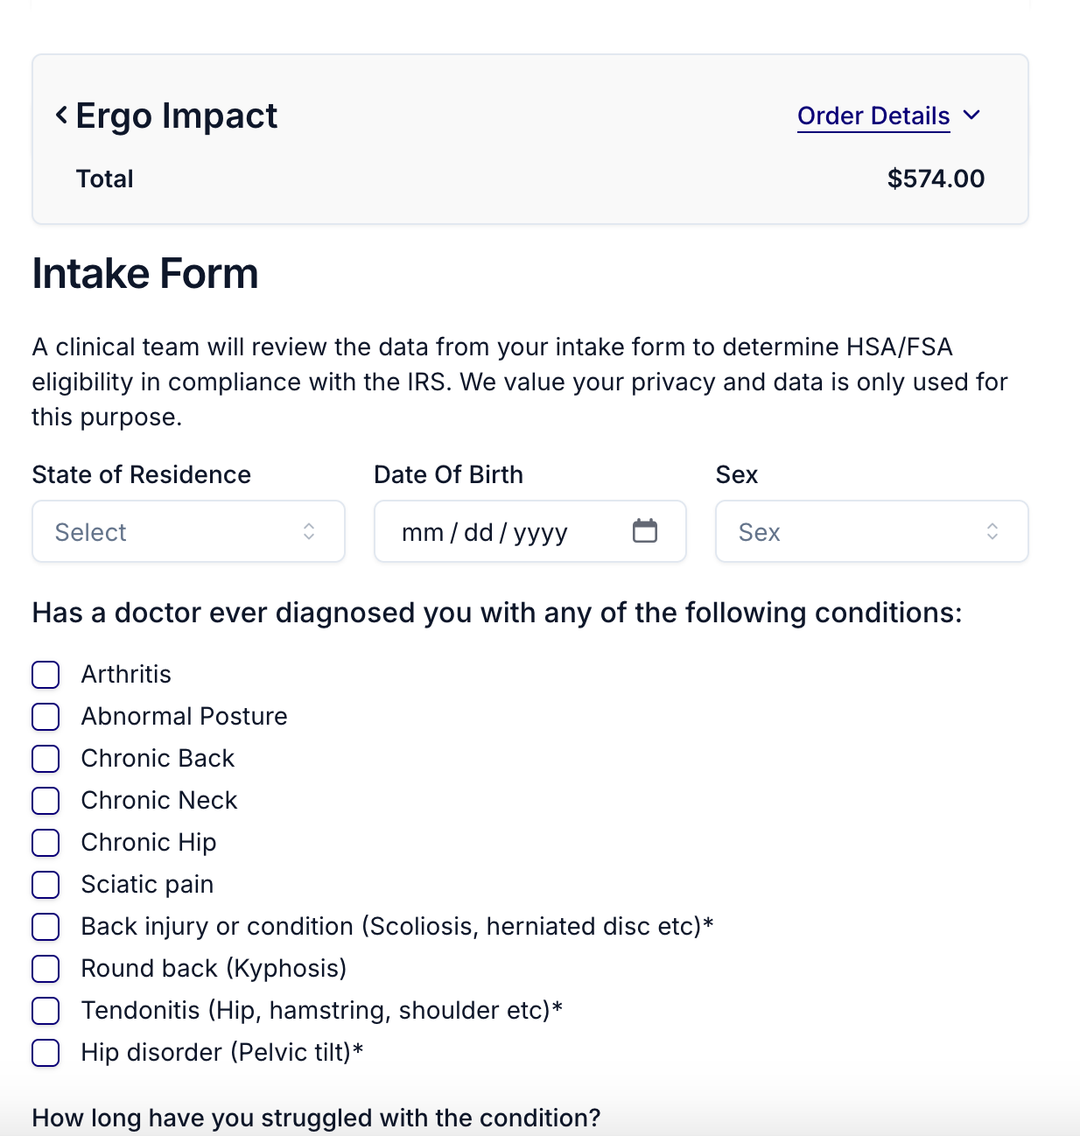Select Round back (Kyphosis) checkbox
Viewport: 1080px width, 1136px height.
(x=46, y=969)
